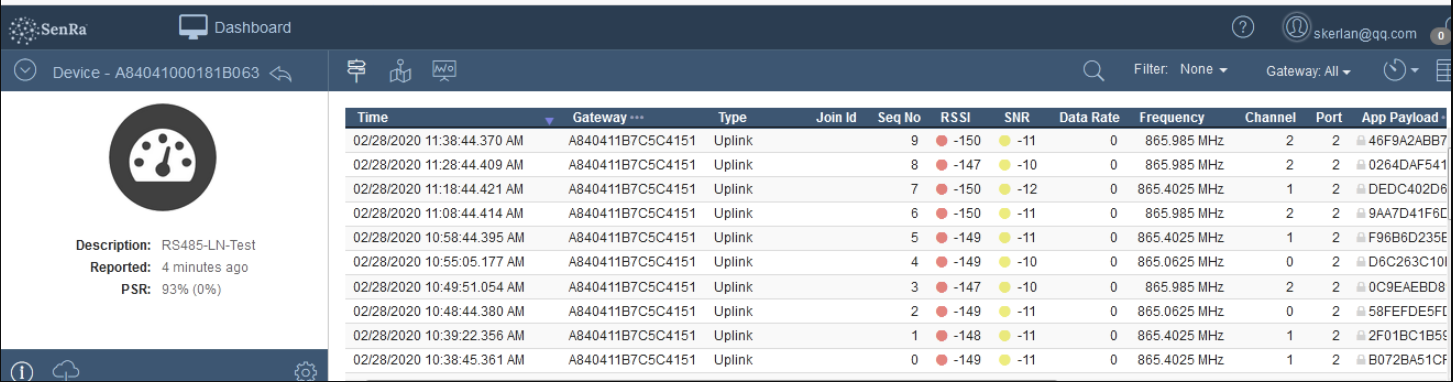Screen dimensions: 1453x382
Task: Select row with time 11:28:44.409 AM
Action: click(898, 165)
